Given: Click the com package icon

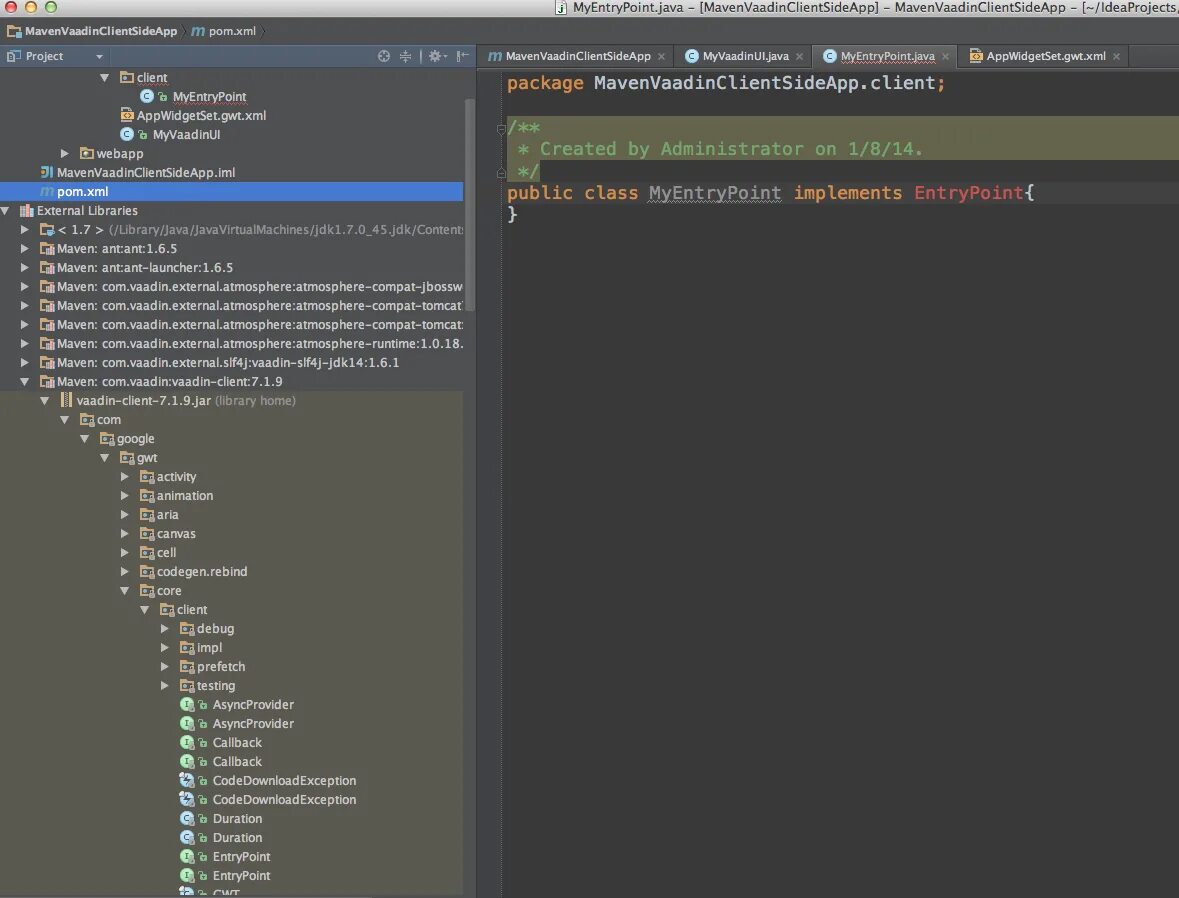Looking at the screenshot, I should point(86,420).
